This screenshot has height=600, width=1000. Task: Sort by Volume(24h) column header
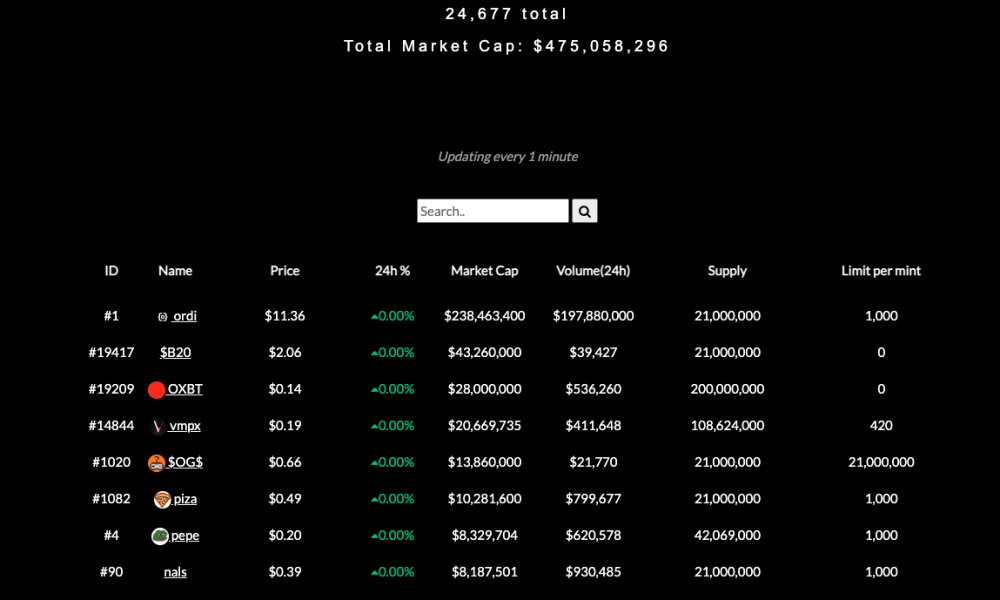(x=593, y=270)
